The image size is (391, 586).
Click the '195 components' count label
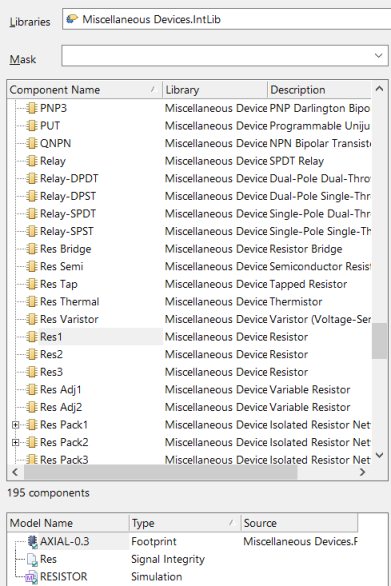pyautogui.click(x=48, y=493)
